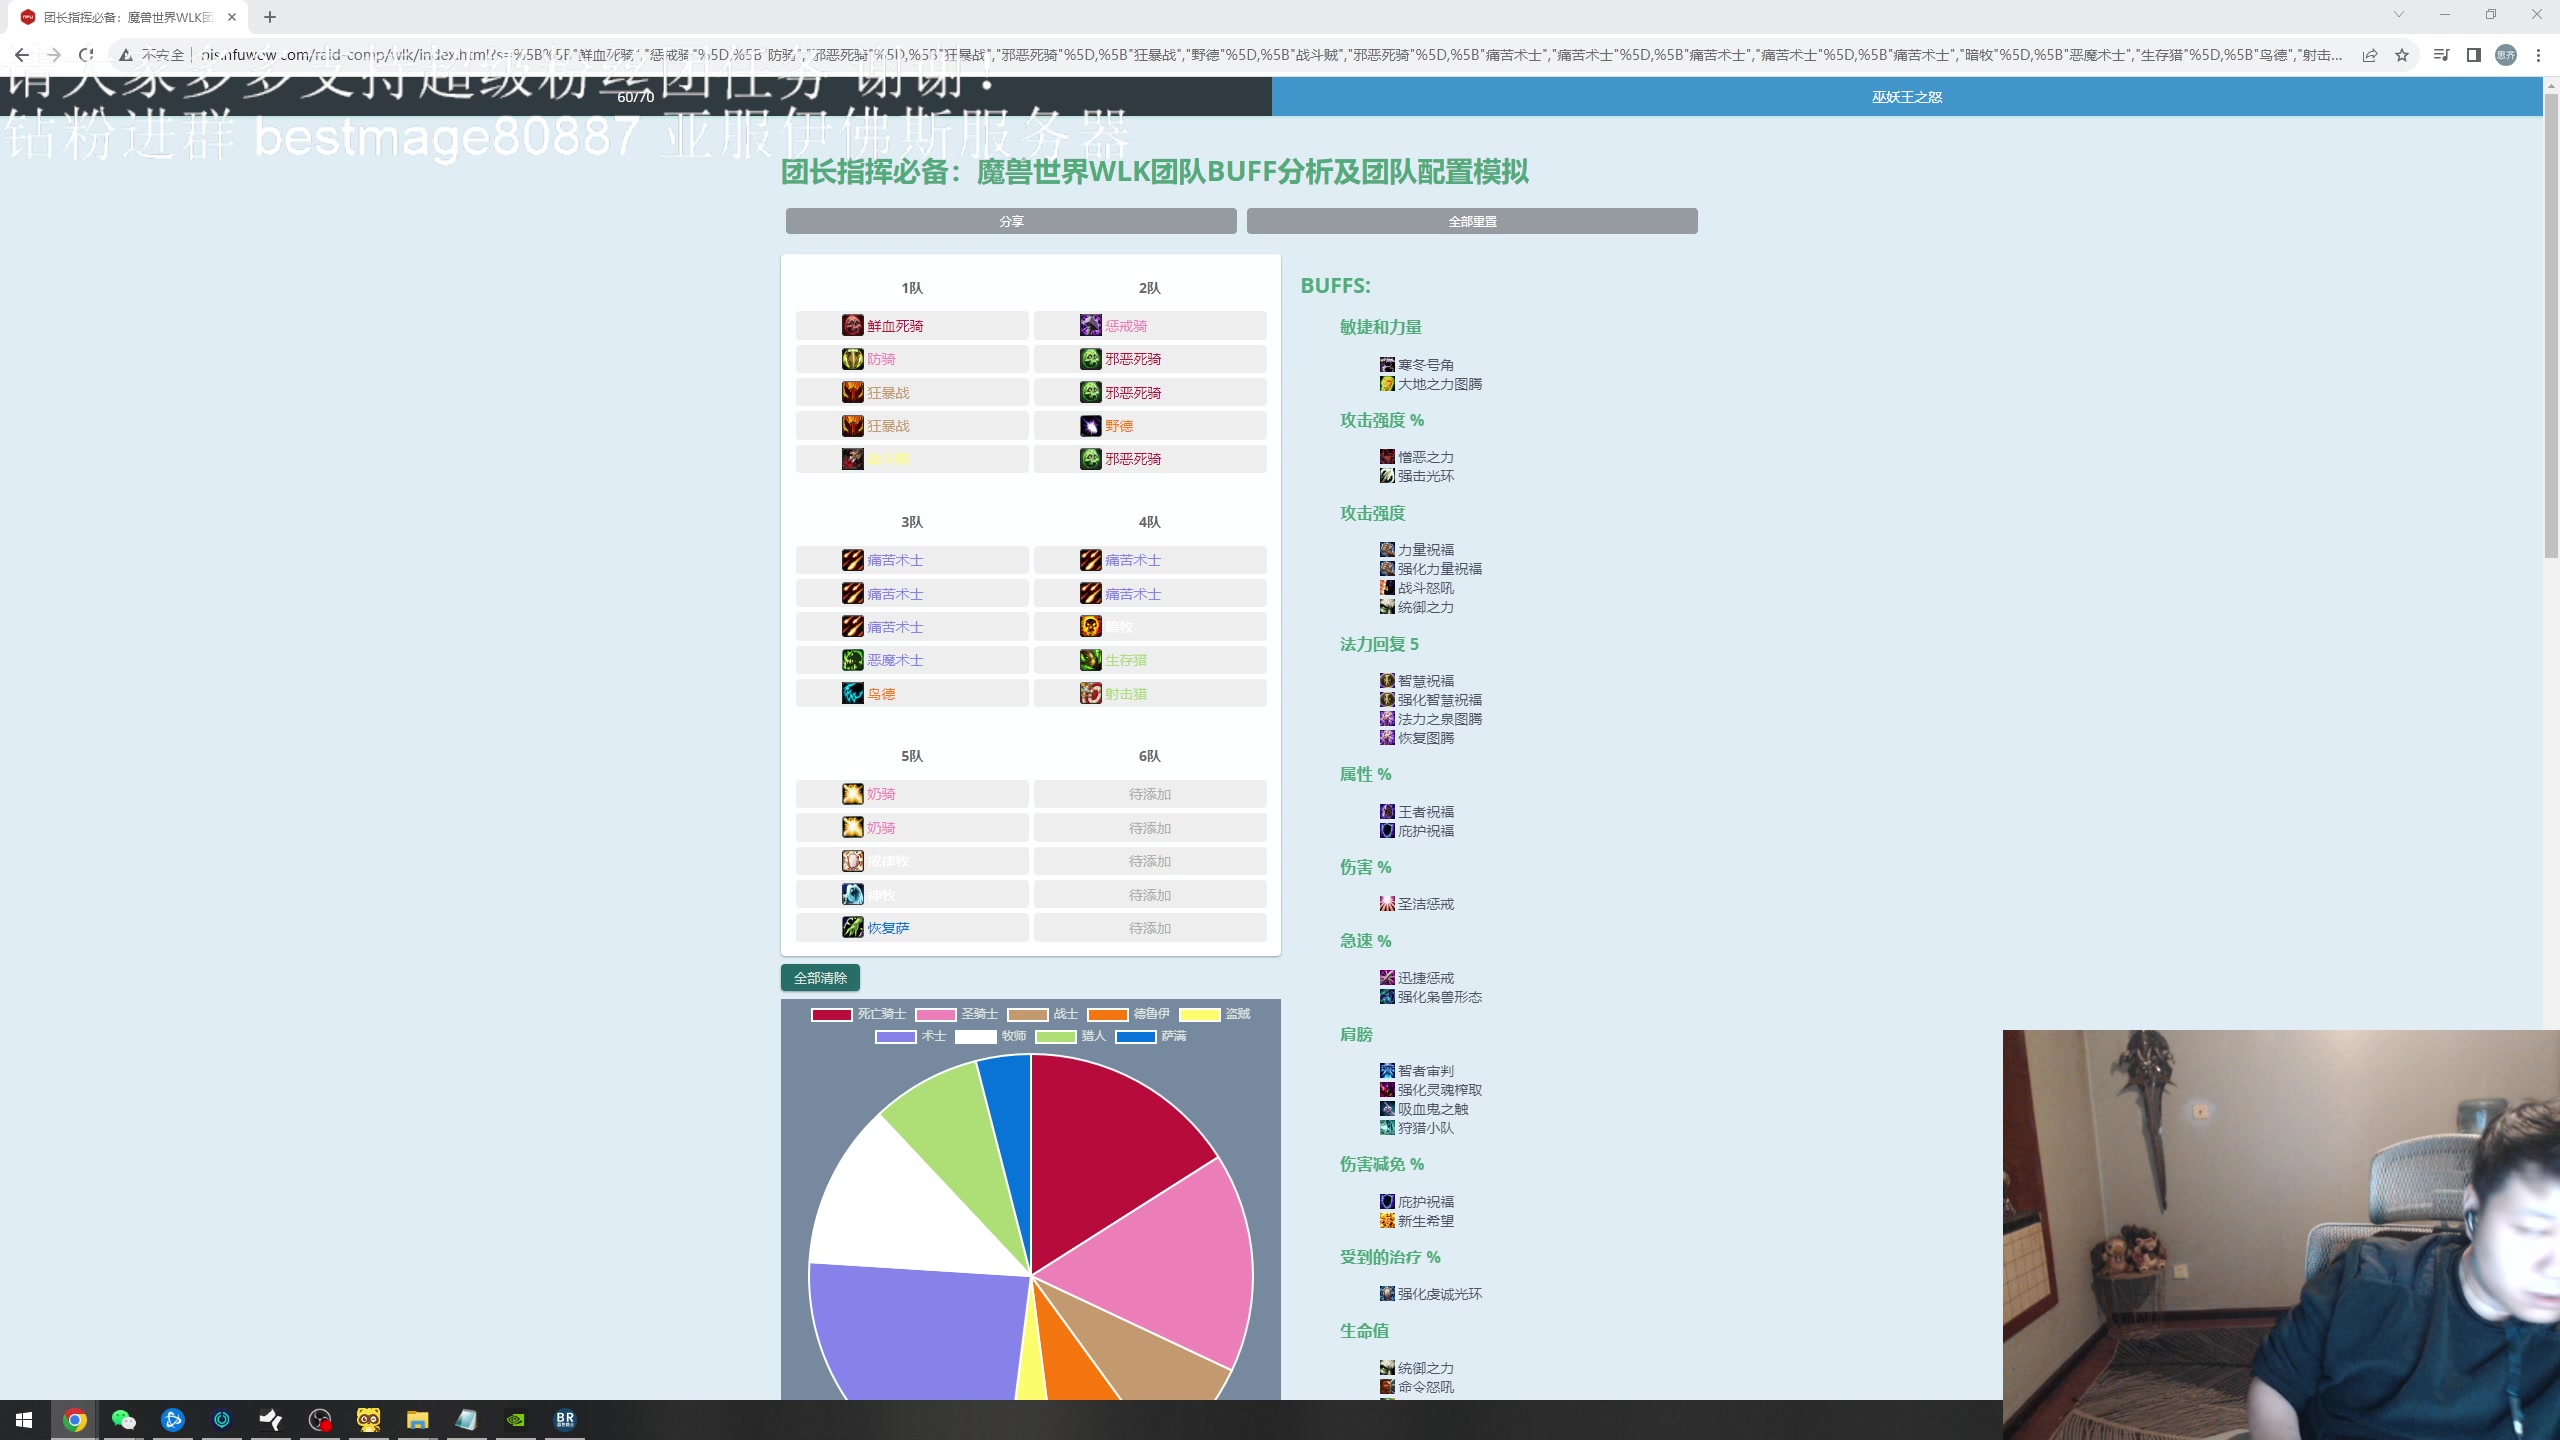The width and height of the screenshot is (2560, 1440).
Task: Click the 战斗贼 rogue icon in 1队
Action: coord(852,459)
